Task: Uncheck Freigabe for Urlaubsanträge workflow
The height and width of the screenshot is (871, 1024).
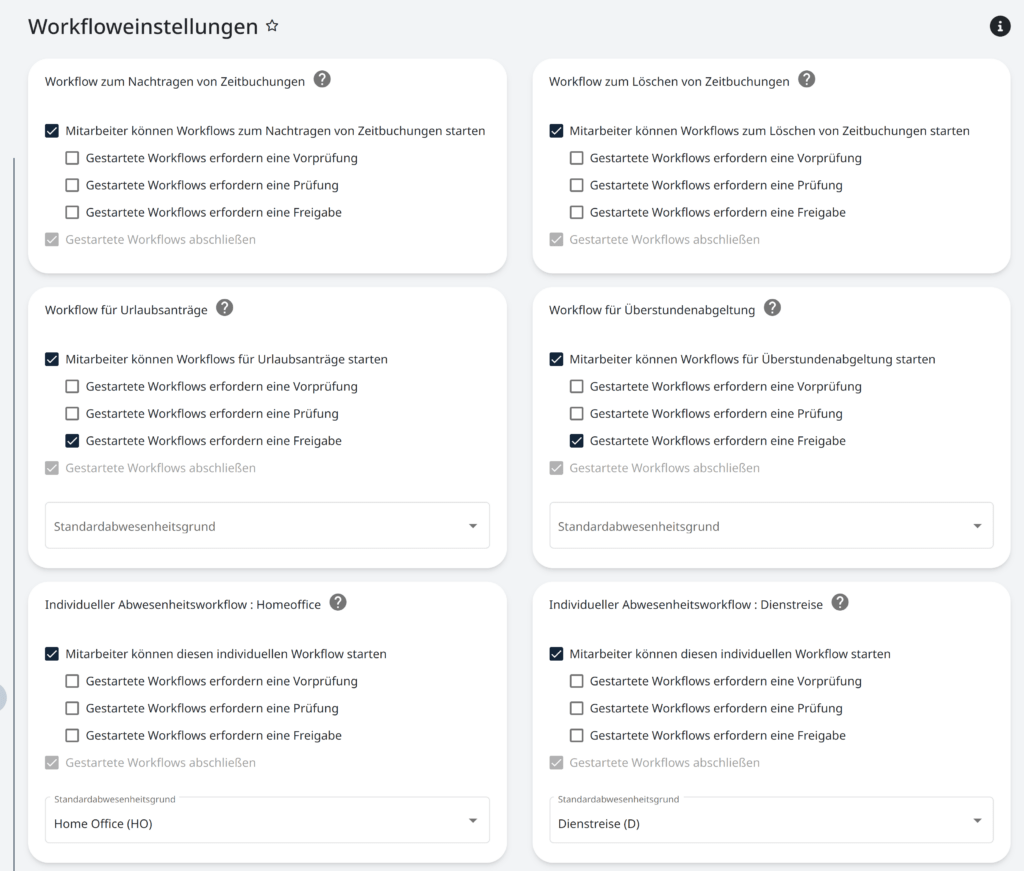Action: pos(71,440)
